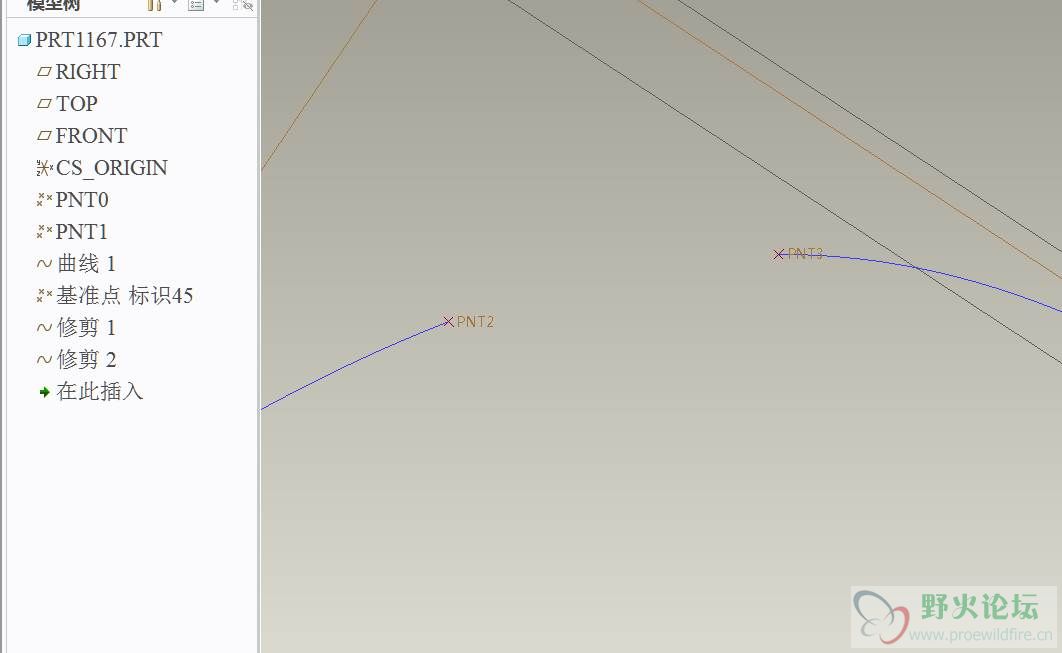Click the PNT0 datum point icon
This screenshot has height=653, width=1062.
point(44,200)
